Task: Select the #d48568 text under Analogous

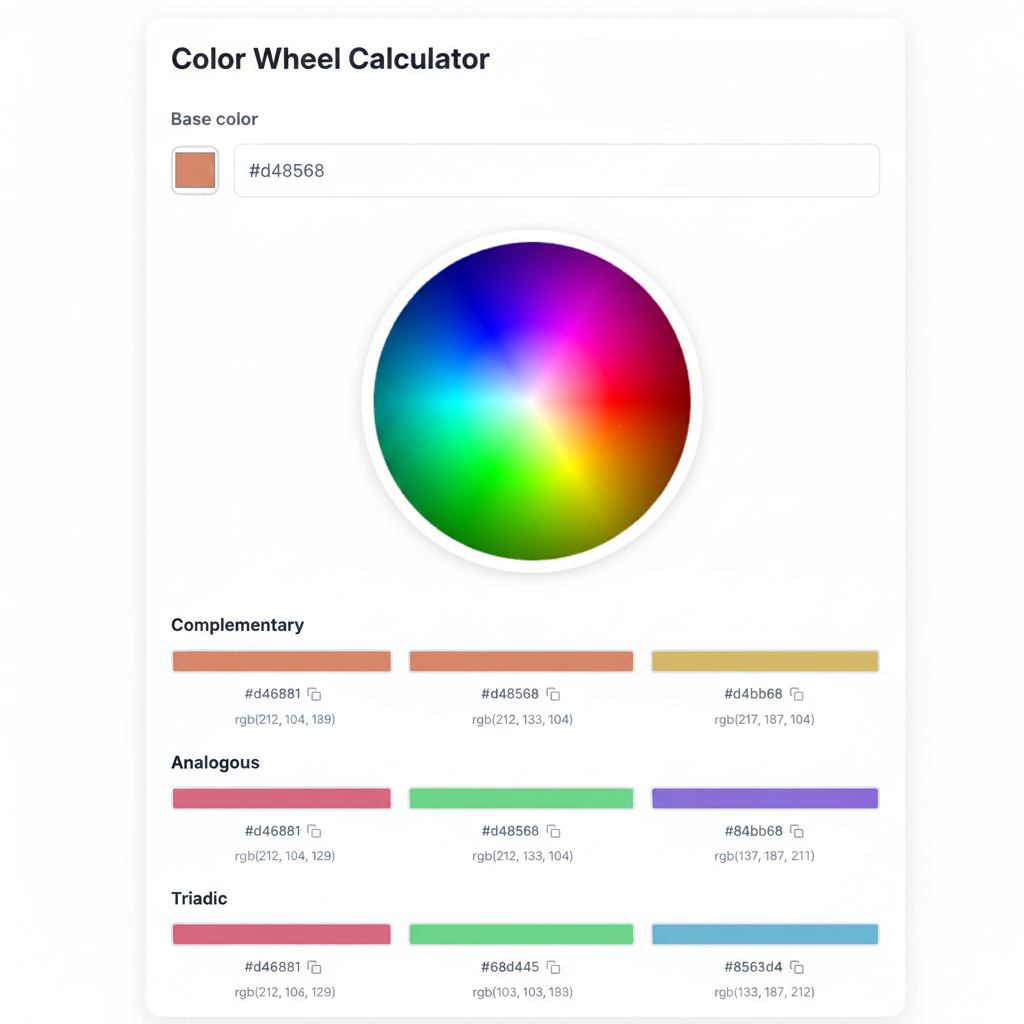Action: (510, 831)
